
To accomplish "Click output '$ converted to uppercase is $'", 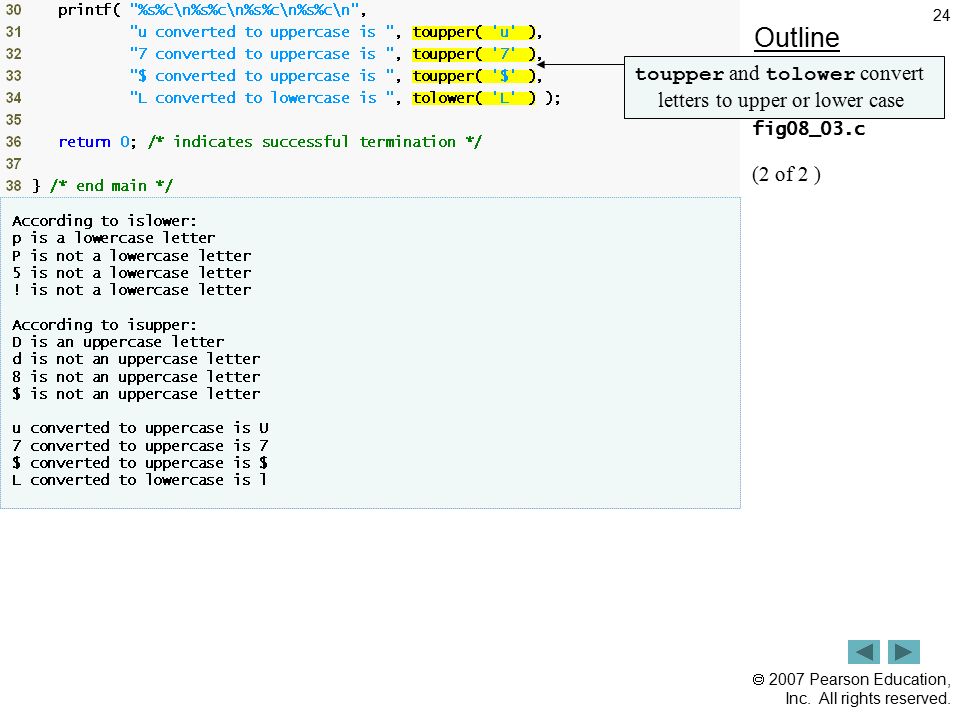I will [x=140, y=463].
